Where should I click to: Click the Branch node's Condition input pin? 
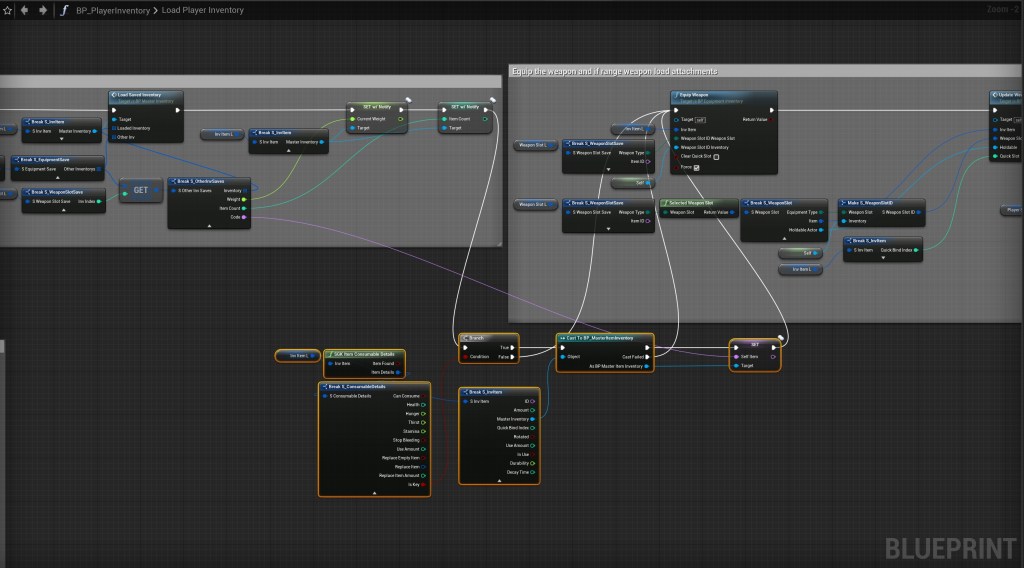(464, 357)
